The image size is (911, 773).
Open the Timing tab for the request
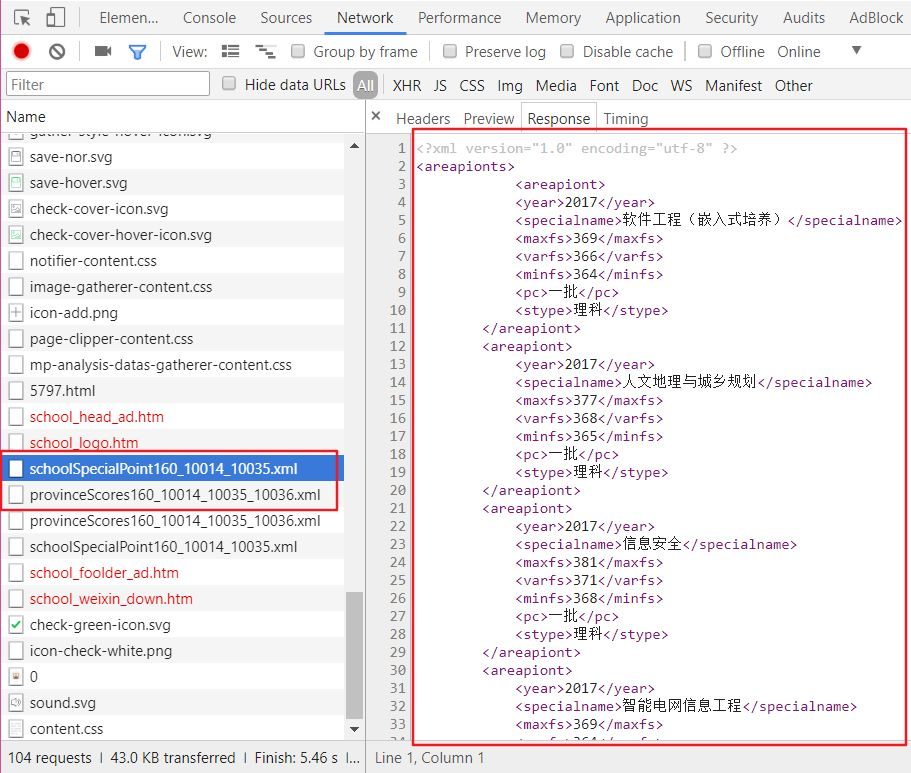626,119
